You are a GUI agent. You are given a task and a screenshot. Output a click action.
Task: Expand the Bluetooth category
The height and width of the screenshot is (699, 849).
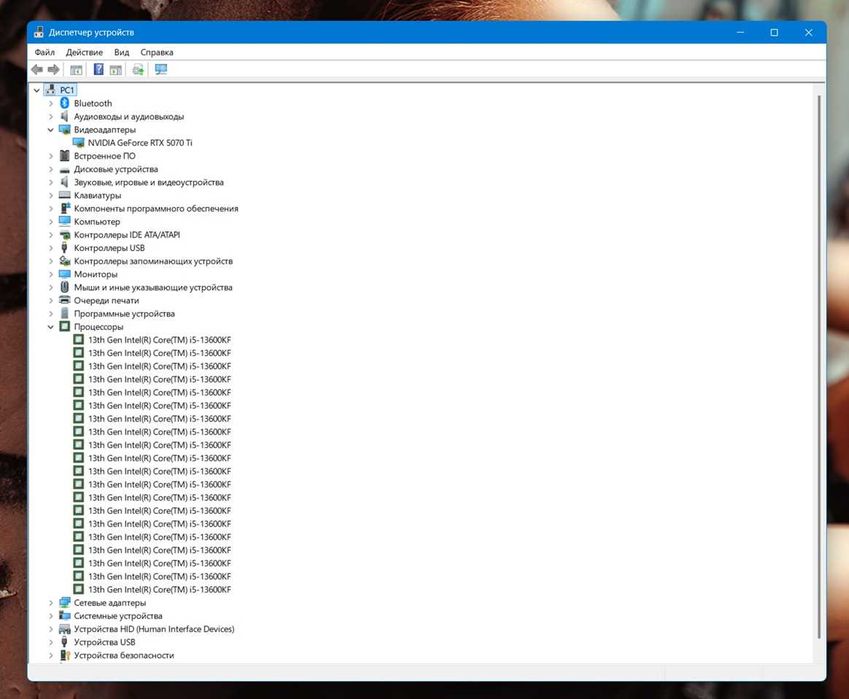point(50,103)
